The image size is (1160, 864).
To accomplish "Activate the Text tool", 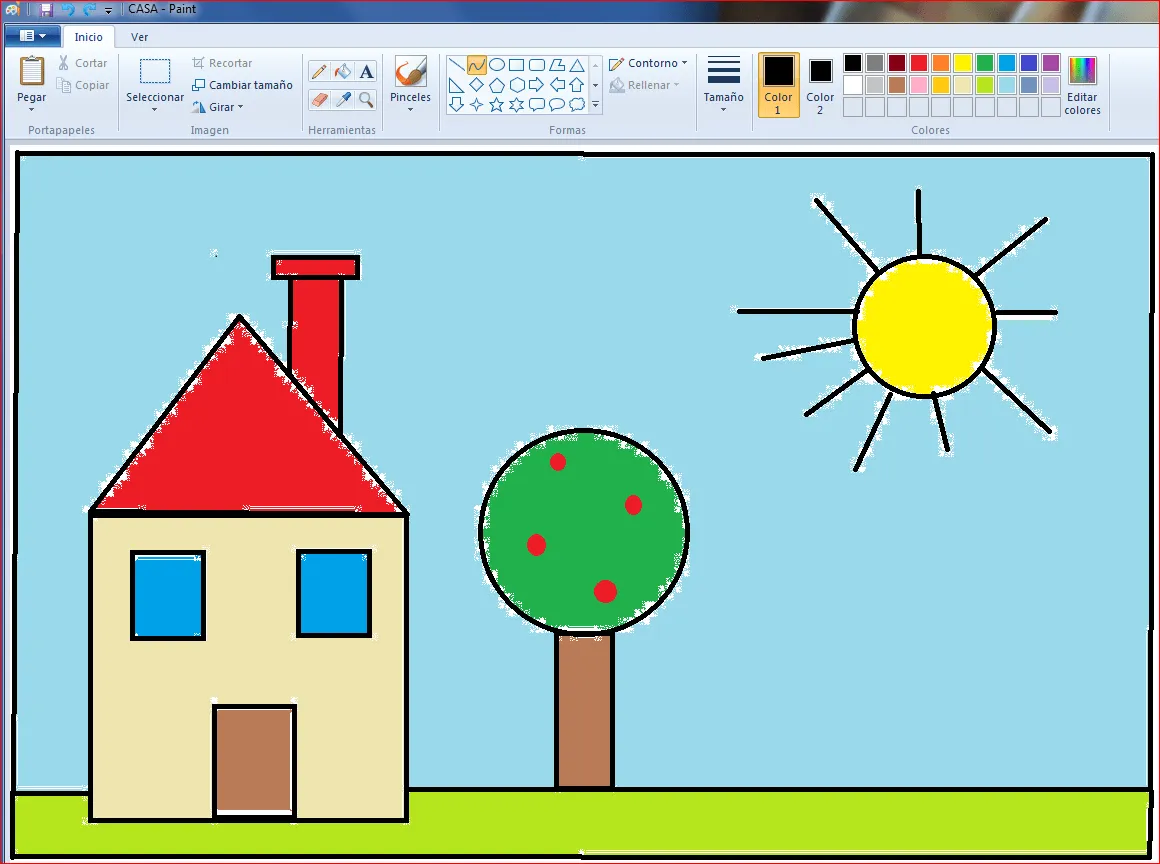I will coord(366,69).
